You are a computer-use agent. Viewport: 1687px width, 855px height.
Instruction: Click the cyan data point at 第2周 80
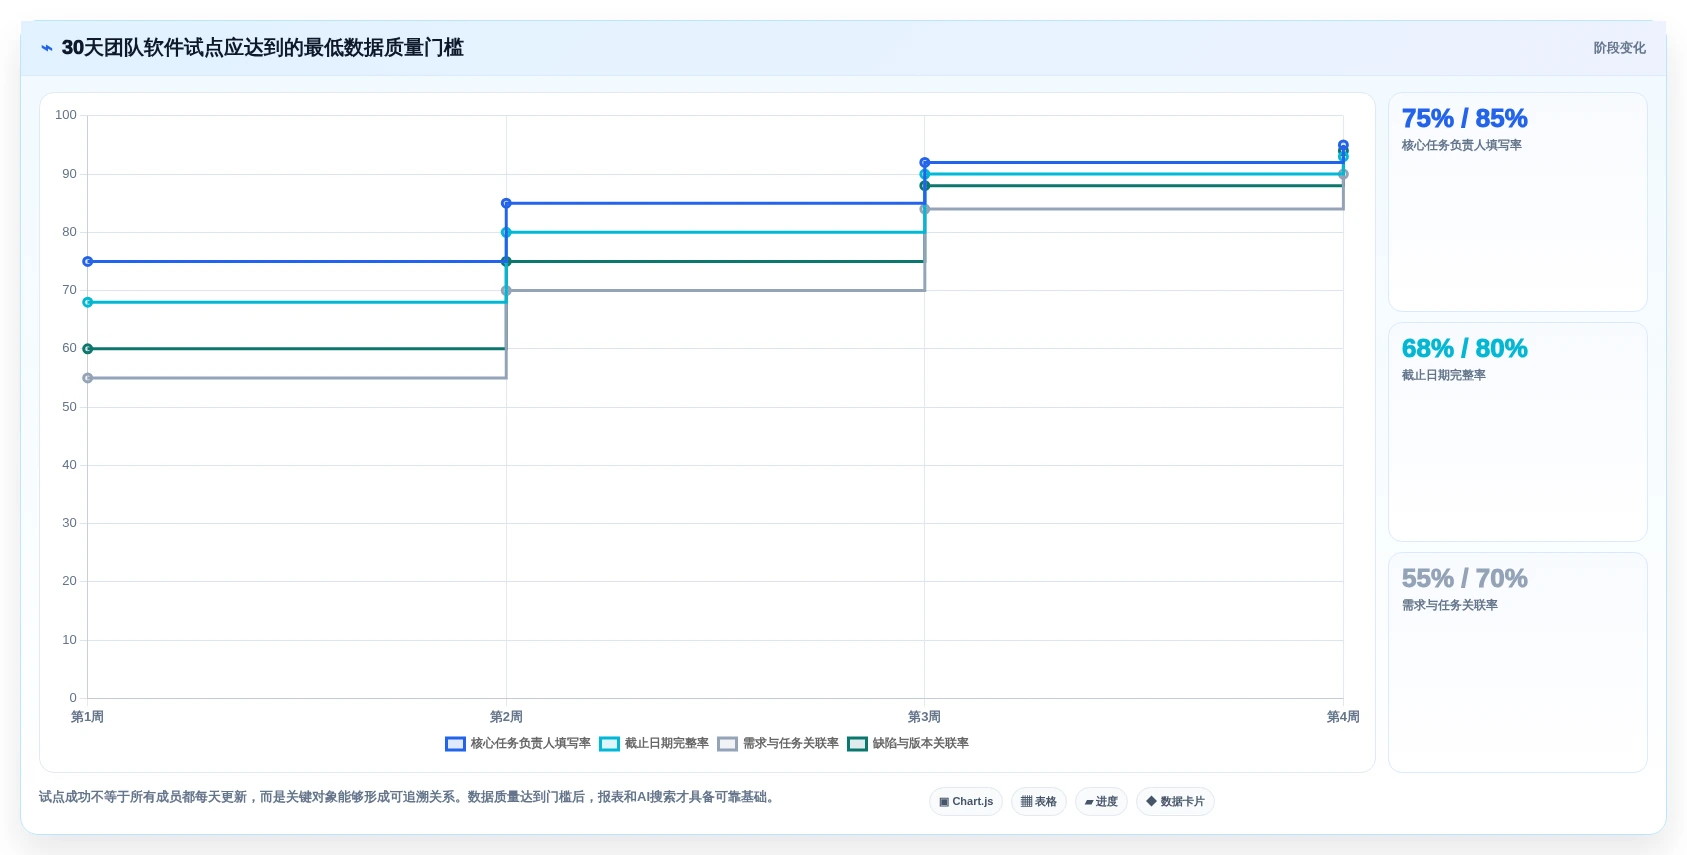pyautogui.click(x=506, y=233)
